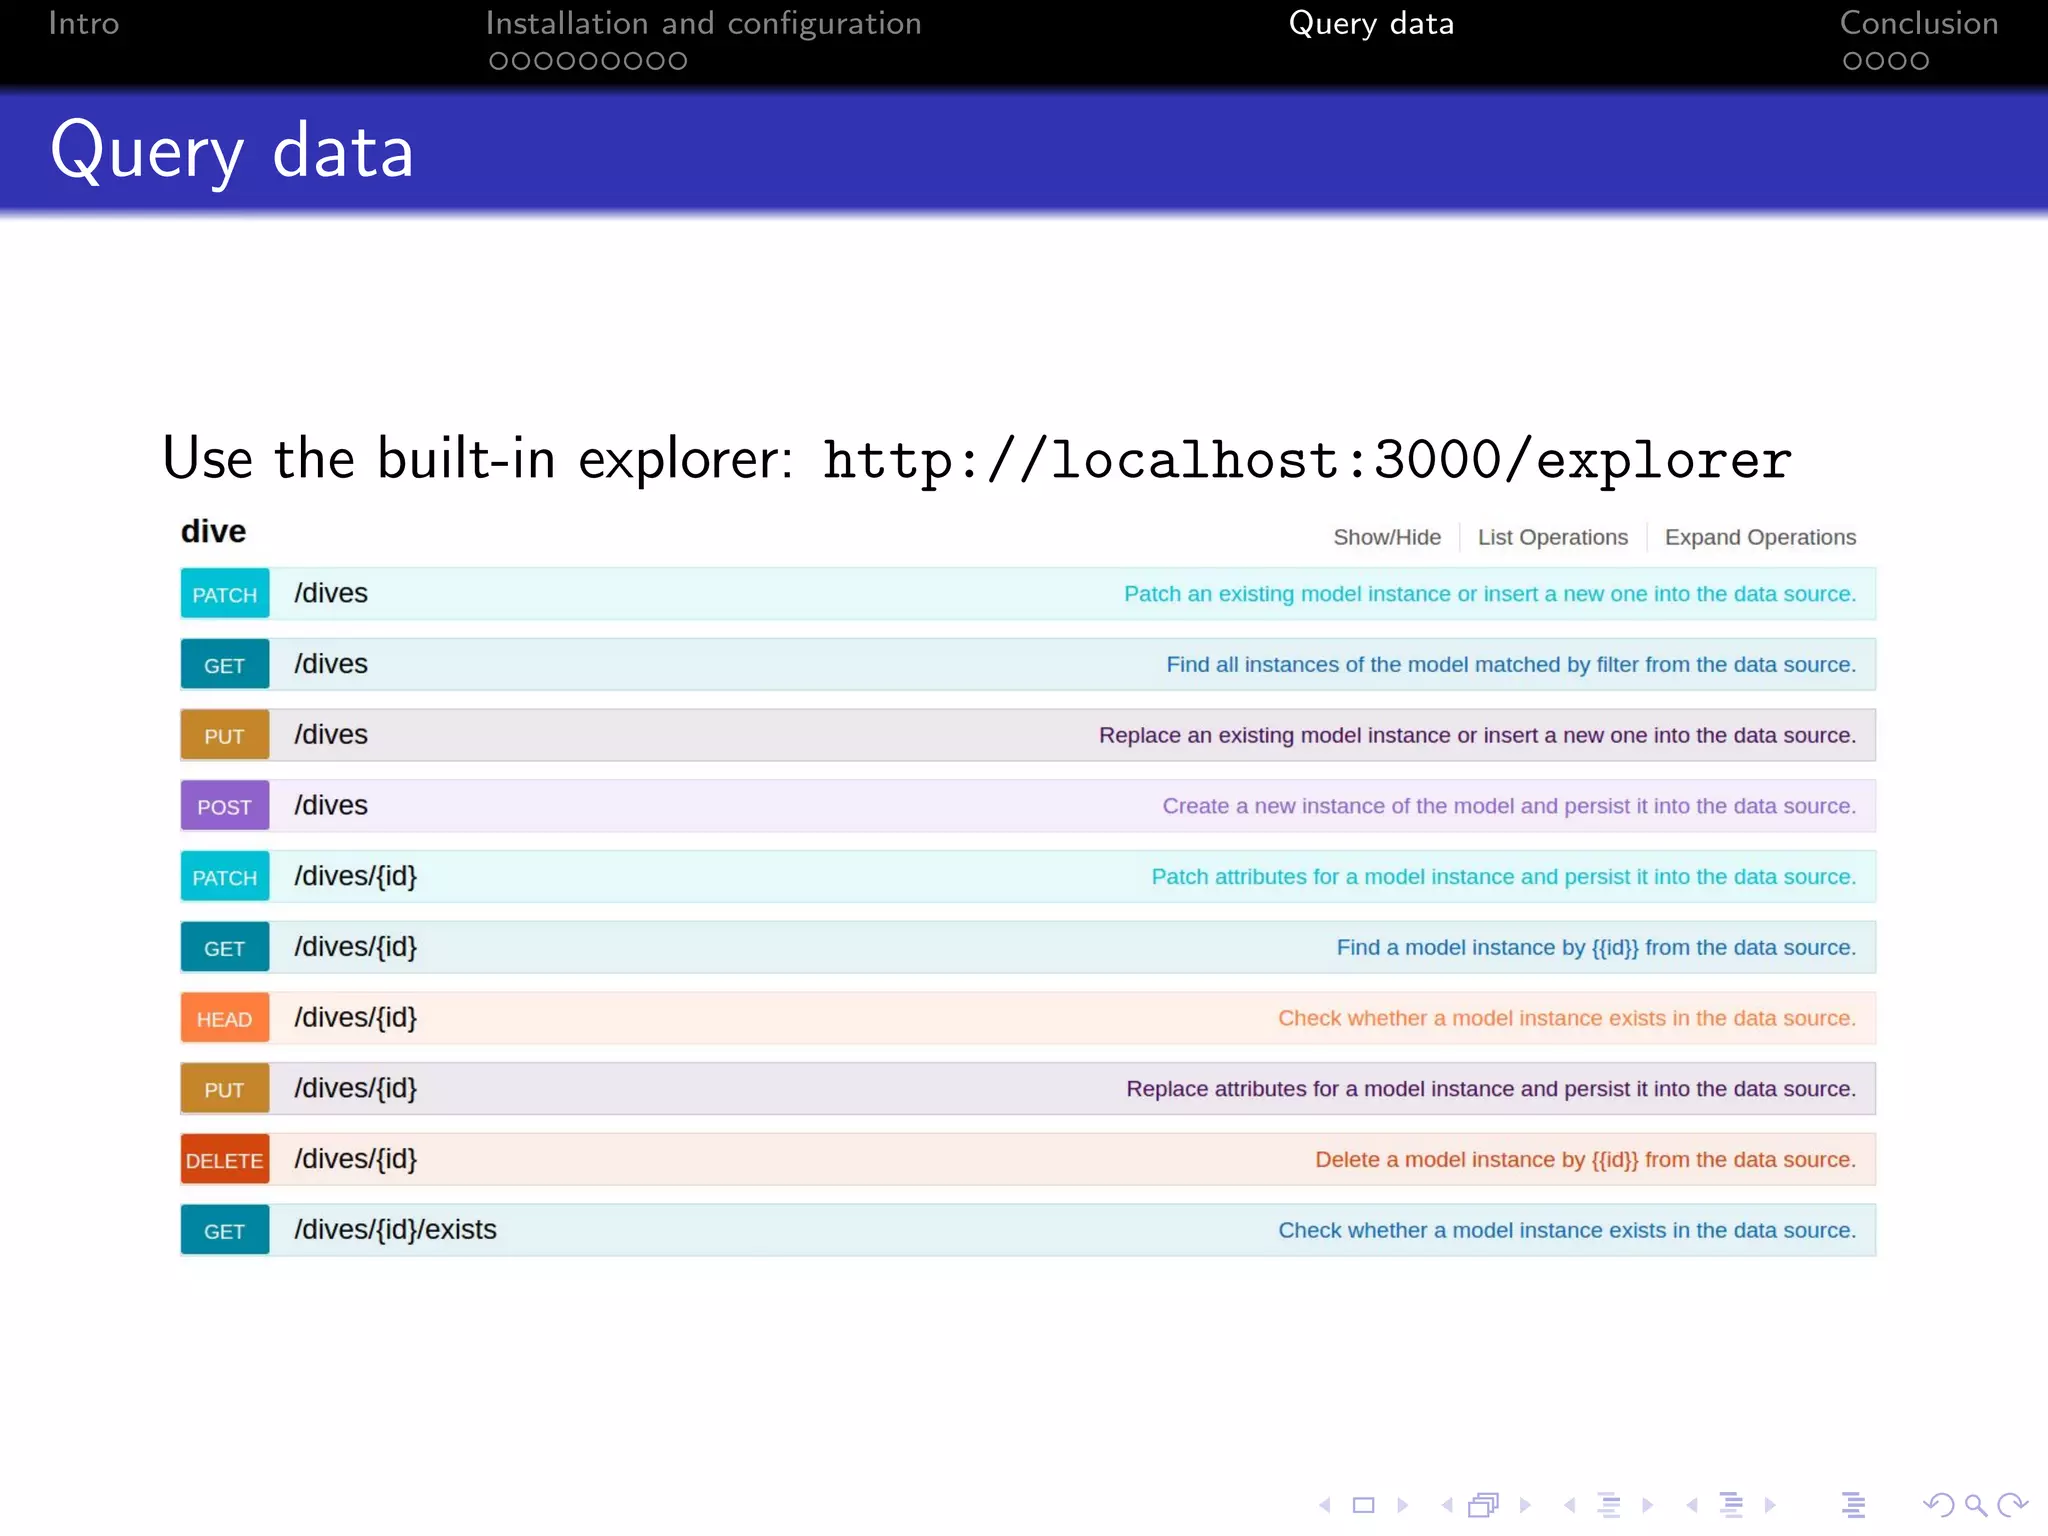
Task: Click the GET badge for /dives/{id}/exists
Action: point(225,1231)
